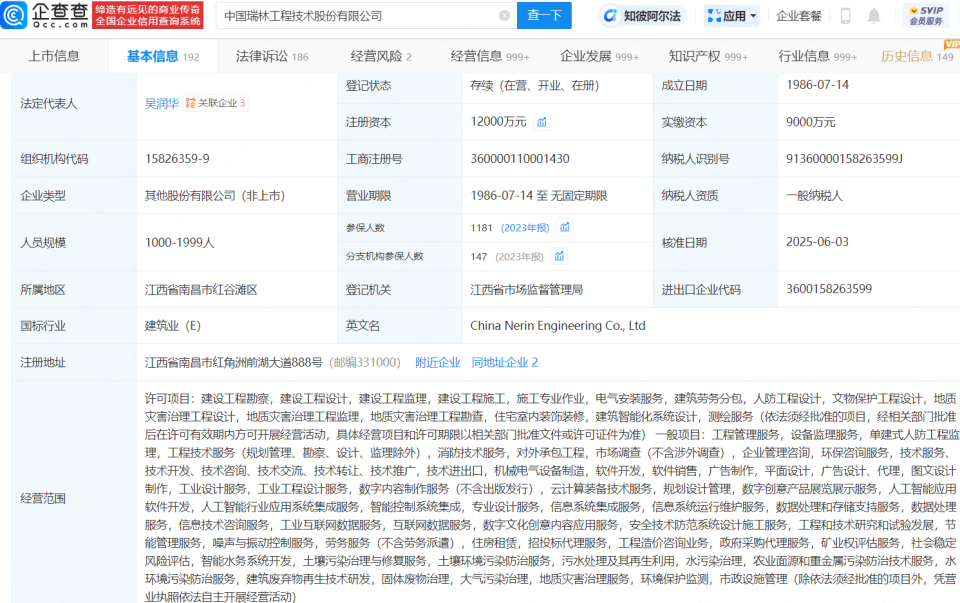
Task: Select paid-in capital 9000万元
Action: point(811,122)
